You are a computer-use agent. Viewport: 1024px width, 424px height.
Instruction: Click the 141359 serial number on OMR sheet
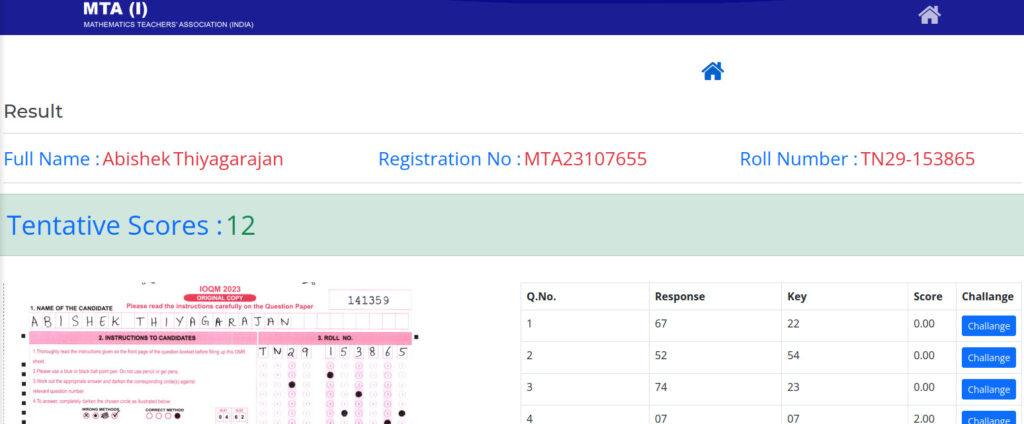[369, 300]
